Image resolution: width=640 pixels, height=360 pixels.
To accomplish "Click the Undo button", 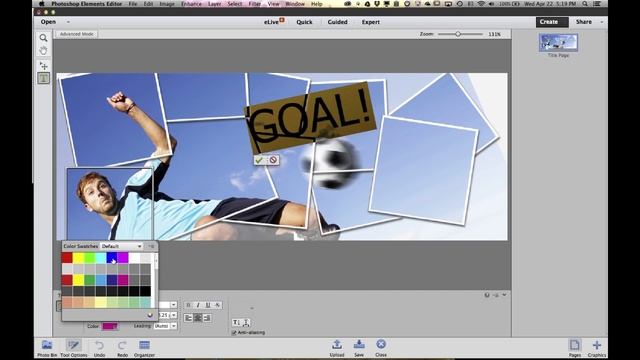I will (99, 348).
